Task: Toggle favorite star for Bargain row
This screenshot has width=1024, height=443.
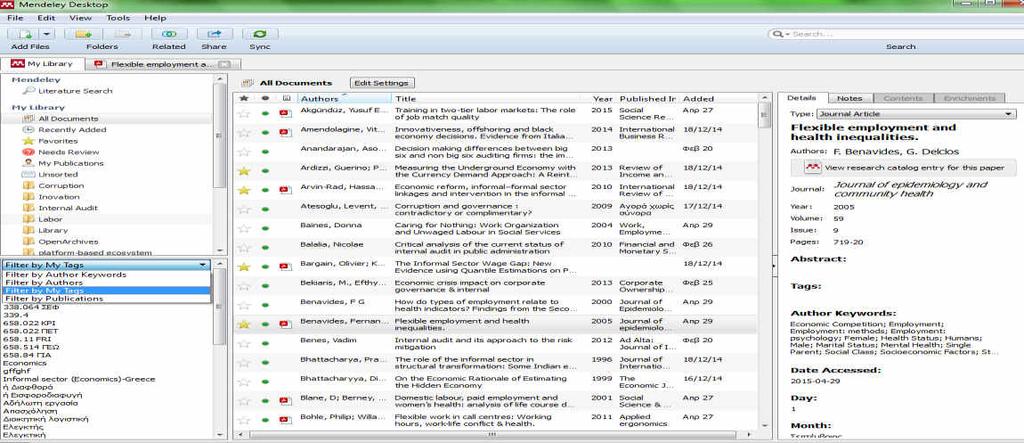Action: tap(244, 267)
